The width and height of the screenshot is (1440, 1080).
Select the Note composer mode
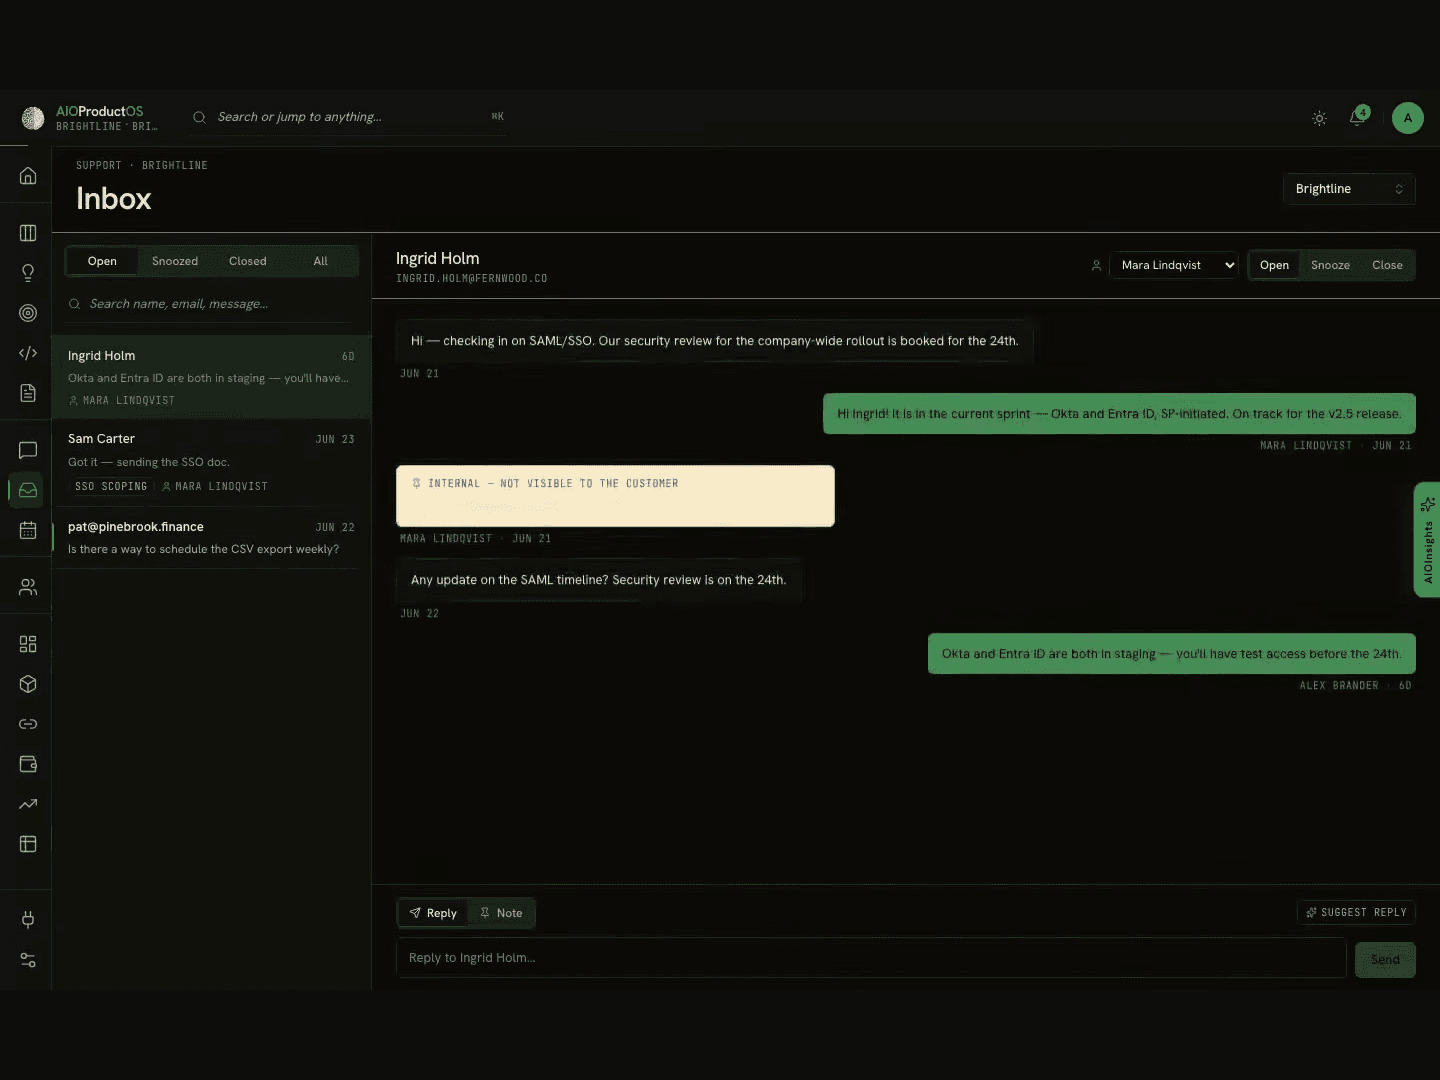(501, 913)
